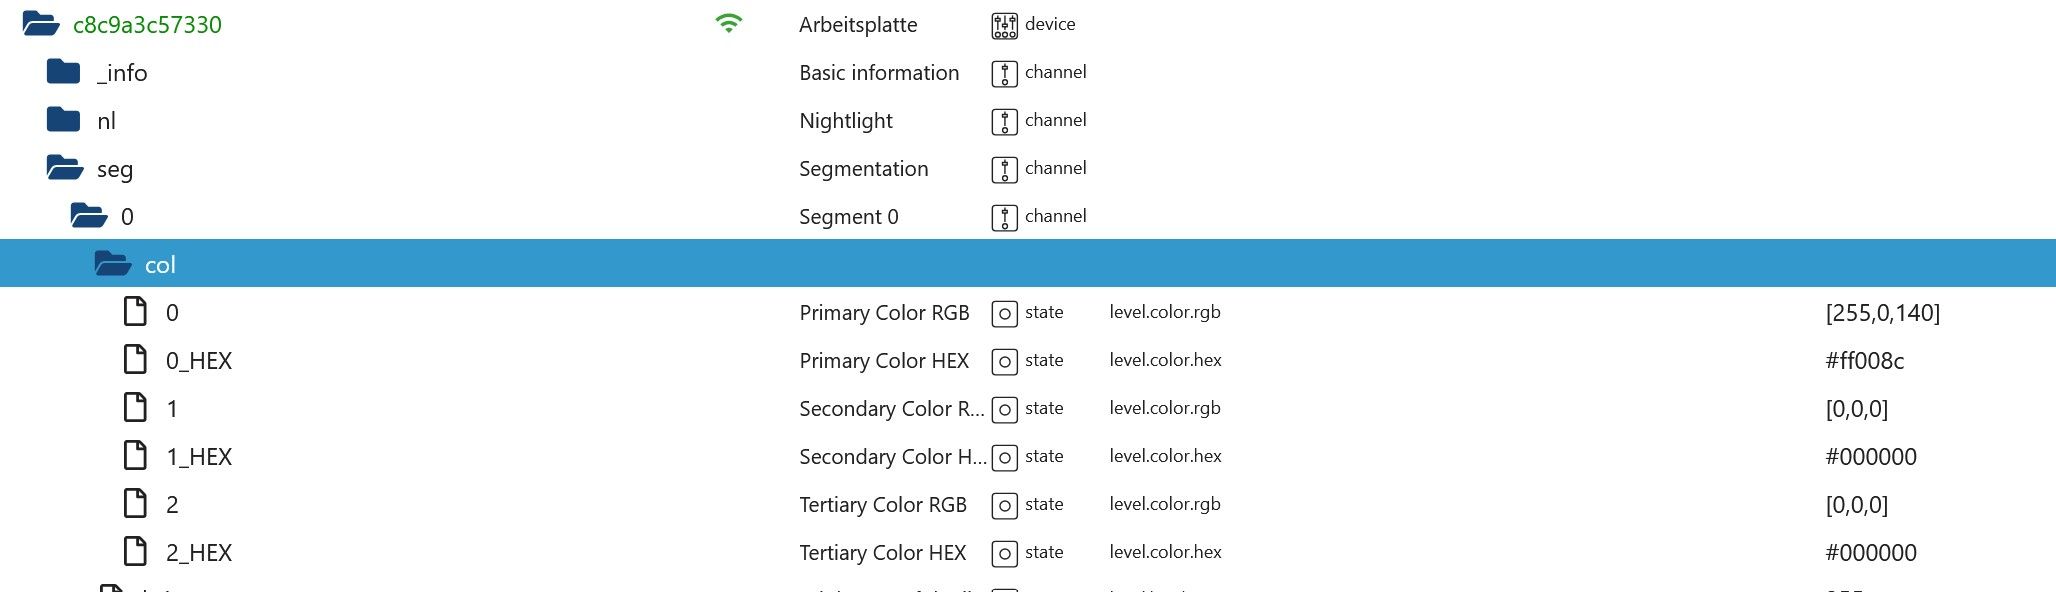The image size is (2056, 592).
Task: Expand the nl folder
Action: [x=63, y=120]
